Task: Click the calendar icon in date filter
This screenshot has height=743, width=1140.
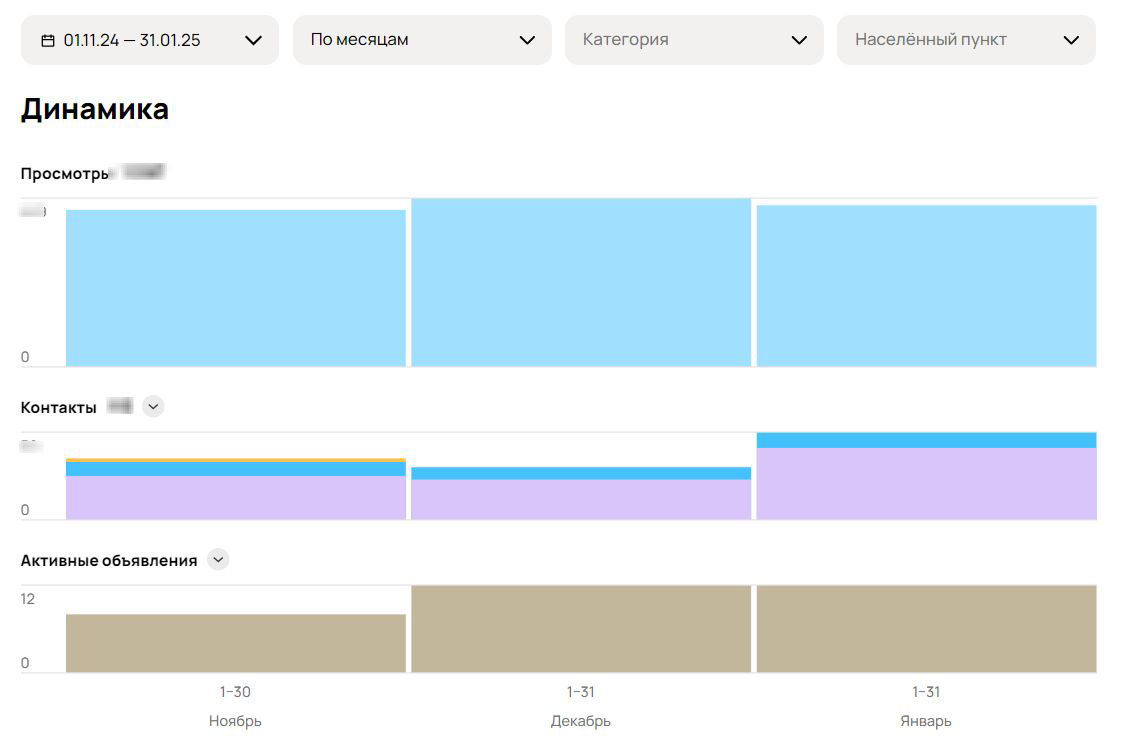Action: [x=48, y=41]
